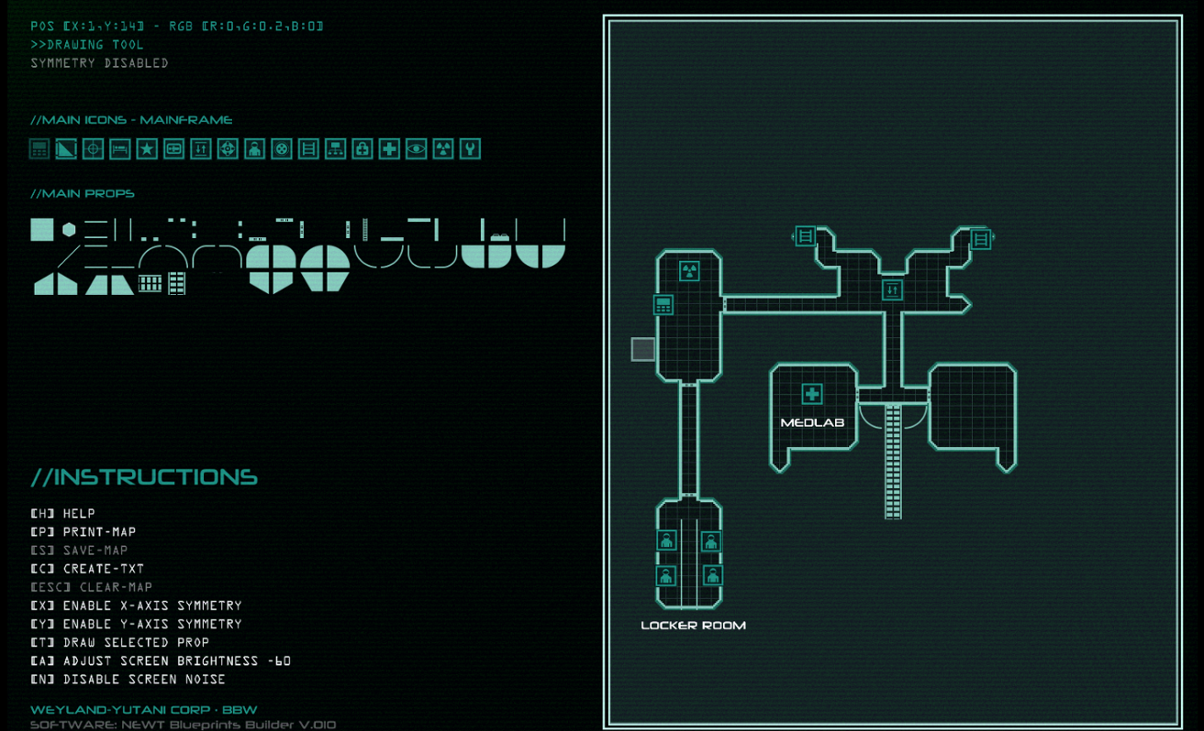
Task: Select the crosshair target icon
Action: coord(93,148)
